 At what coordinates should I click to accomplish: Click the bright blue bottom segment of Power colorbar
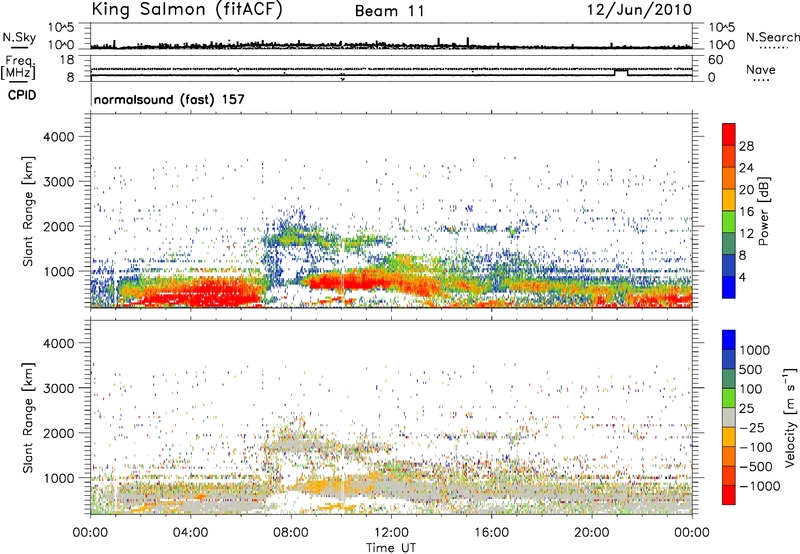(729, 287)
